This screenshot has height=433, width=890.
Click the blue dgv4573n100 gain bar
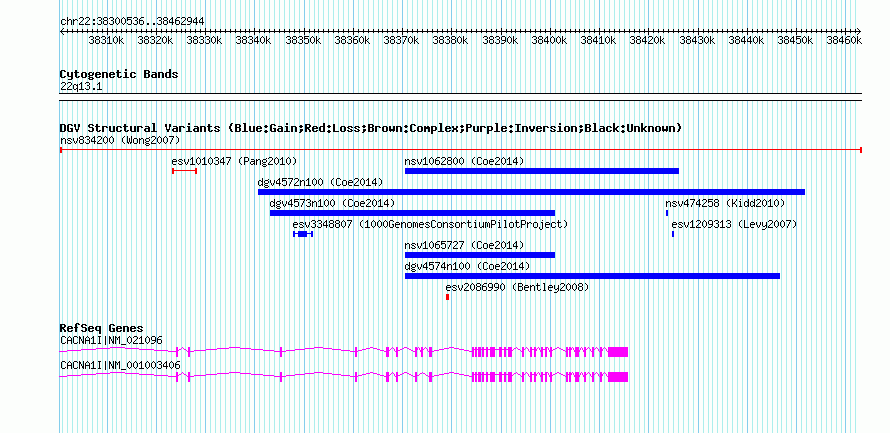point(412,213)
